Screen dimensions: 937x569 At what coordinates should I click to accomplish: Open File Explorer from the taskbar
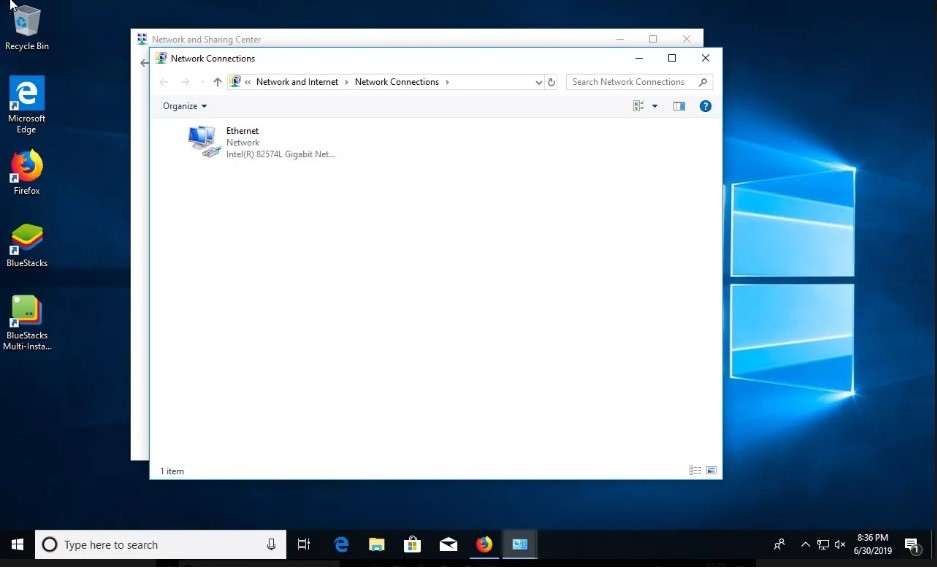tap(376, 545)
